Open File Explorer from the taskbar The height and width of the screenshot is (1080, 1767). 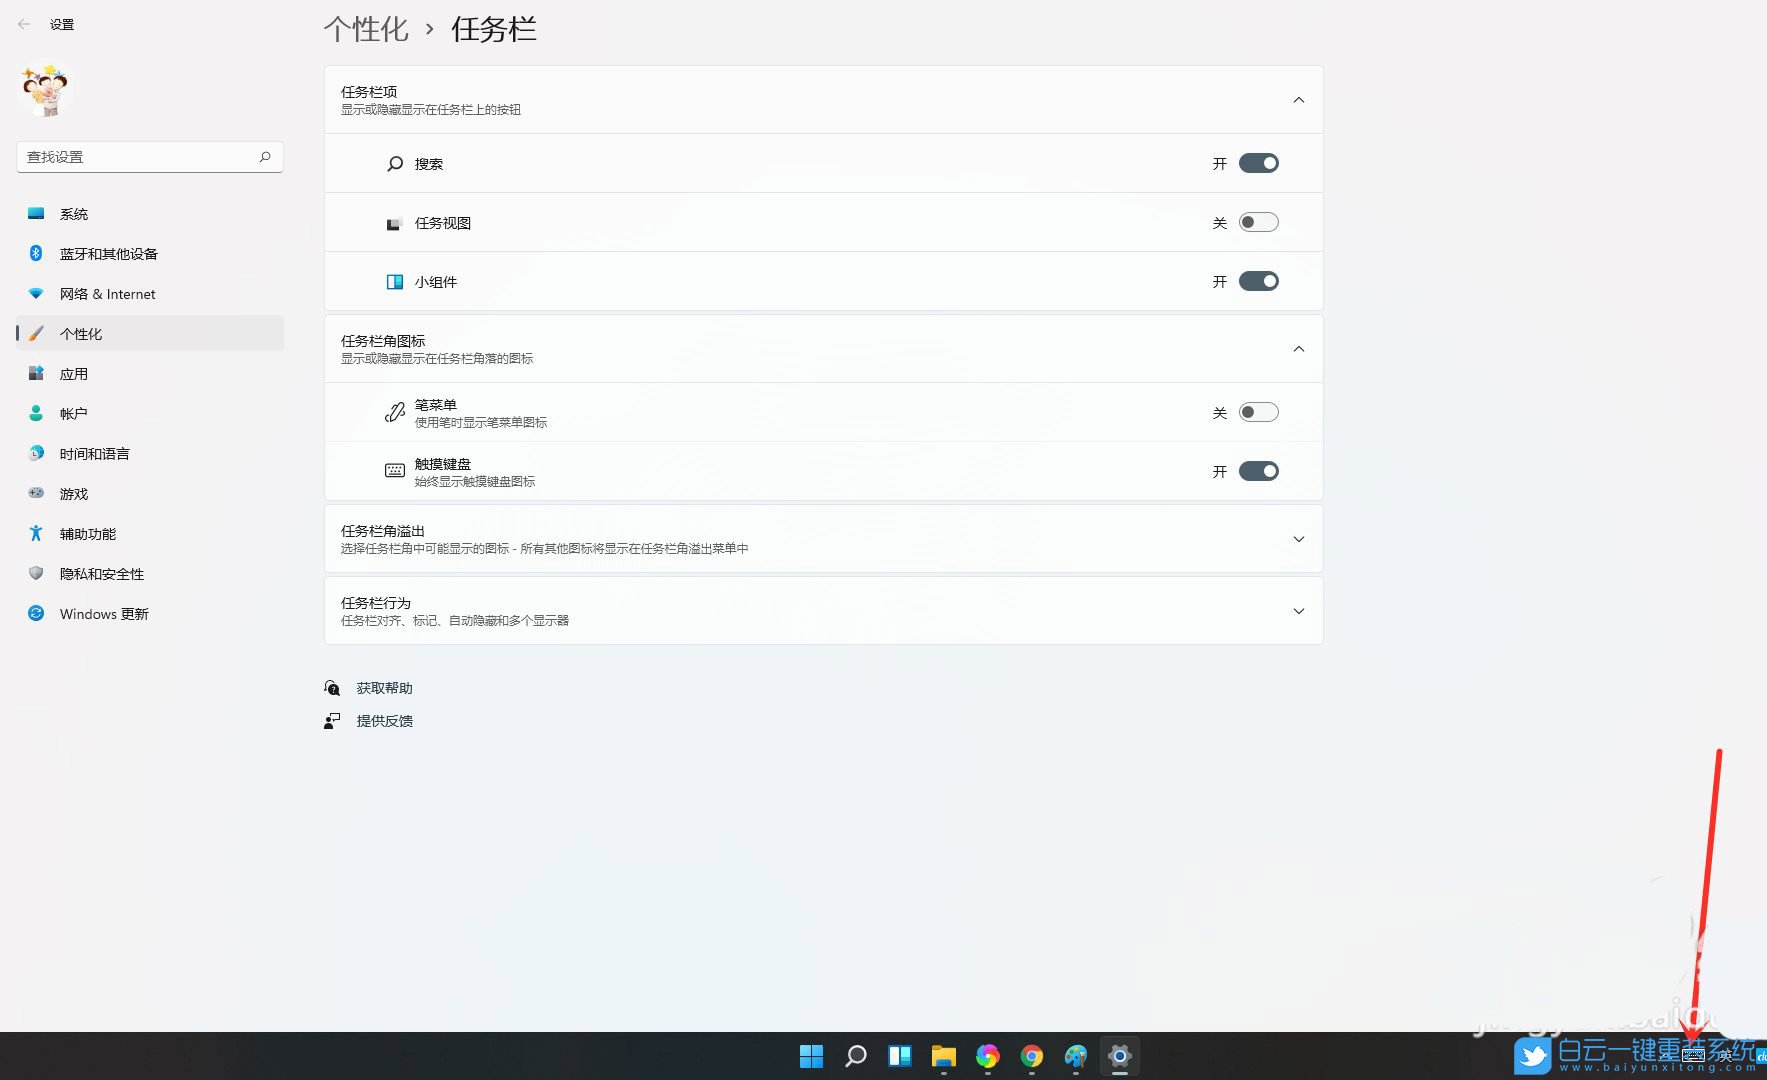[943, 1056]
